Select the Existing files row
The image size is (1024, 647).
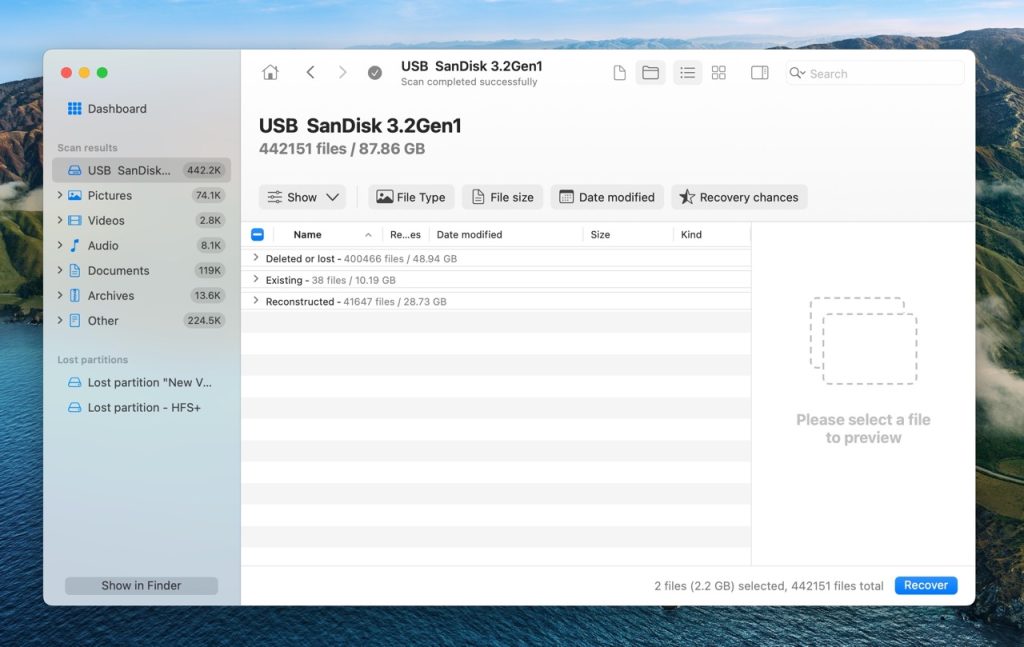tap(330, 280)
